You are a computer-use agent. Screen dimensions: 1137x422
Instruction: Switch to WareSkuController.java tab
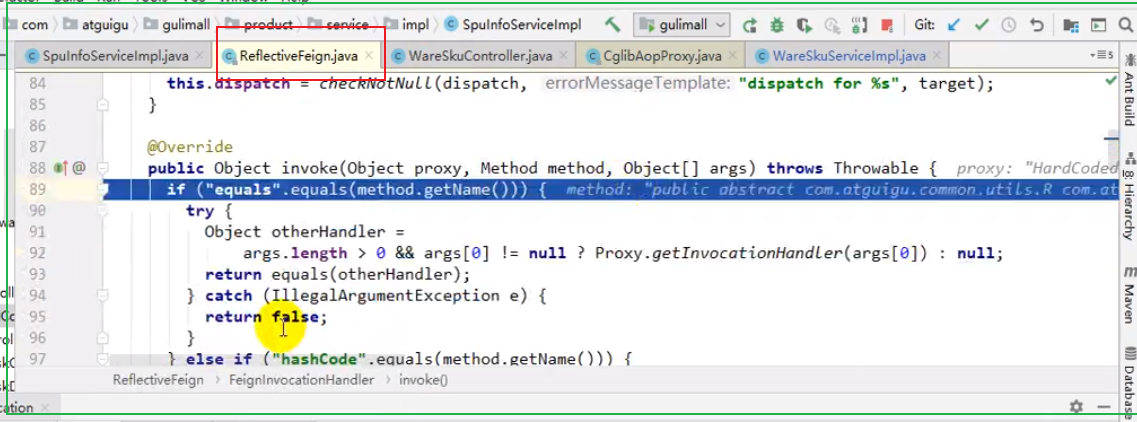tap(481, 56)
